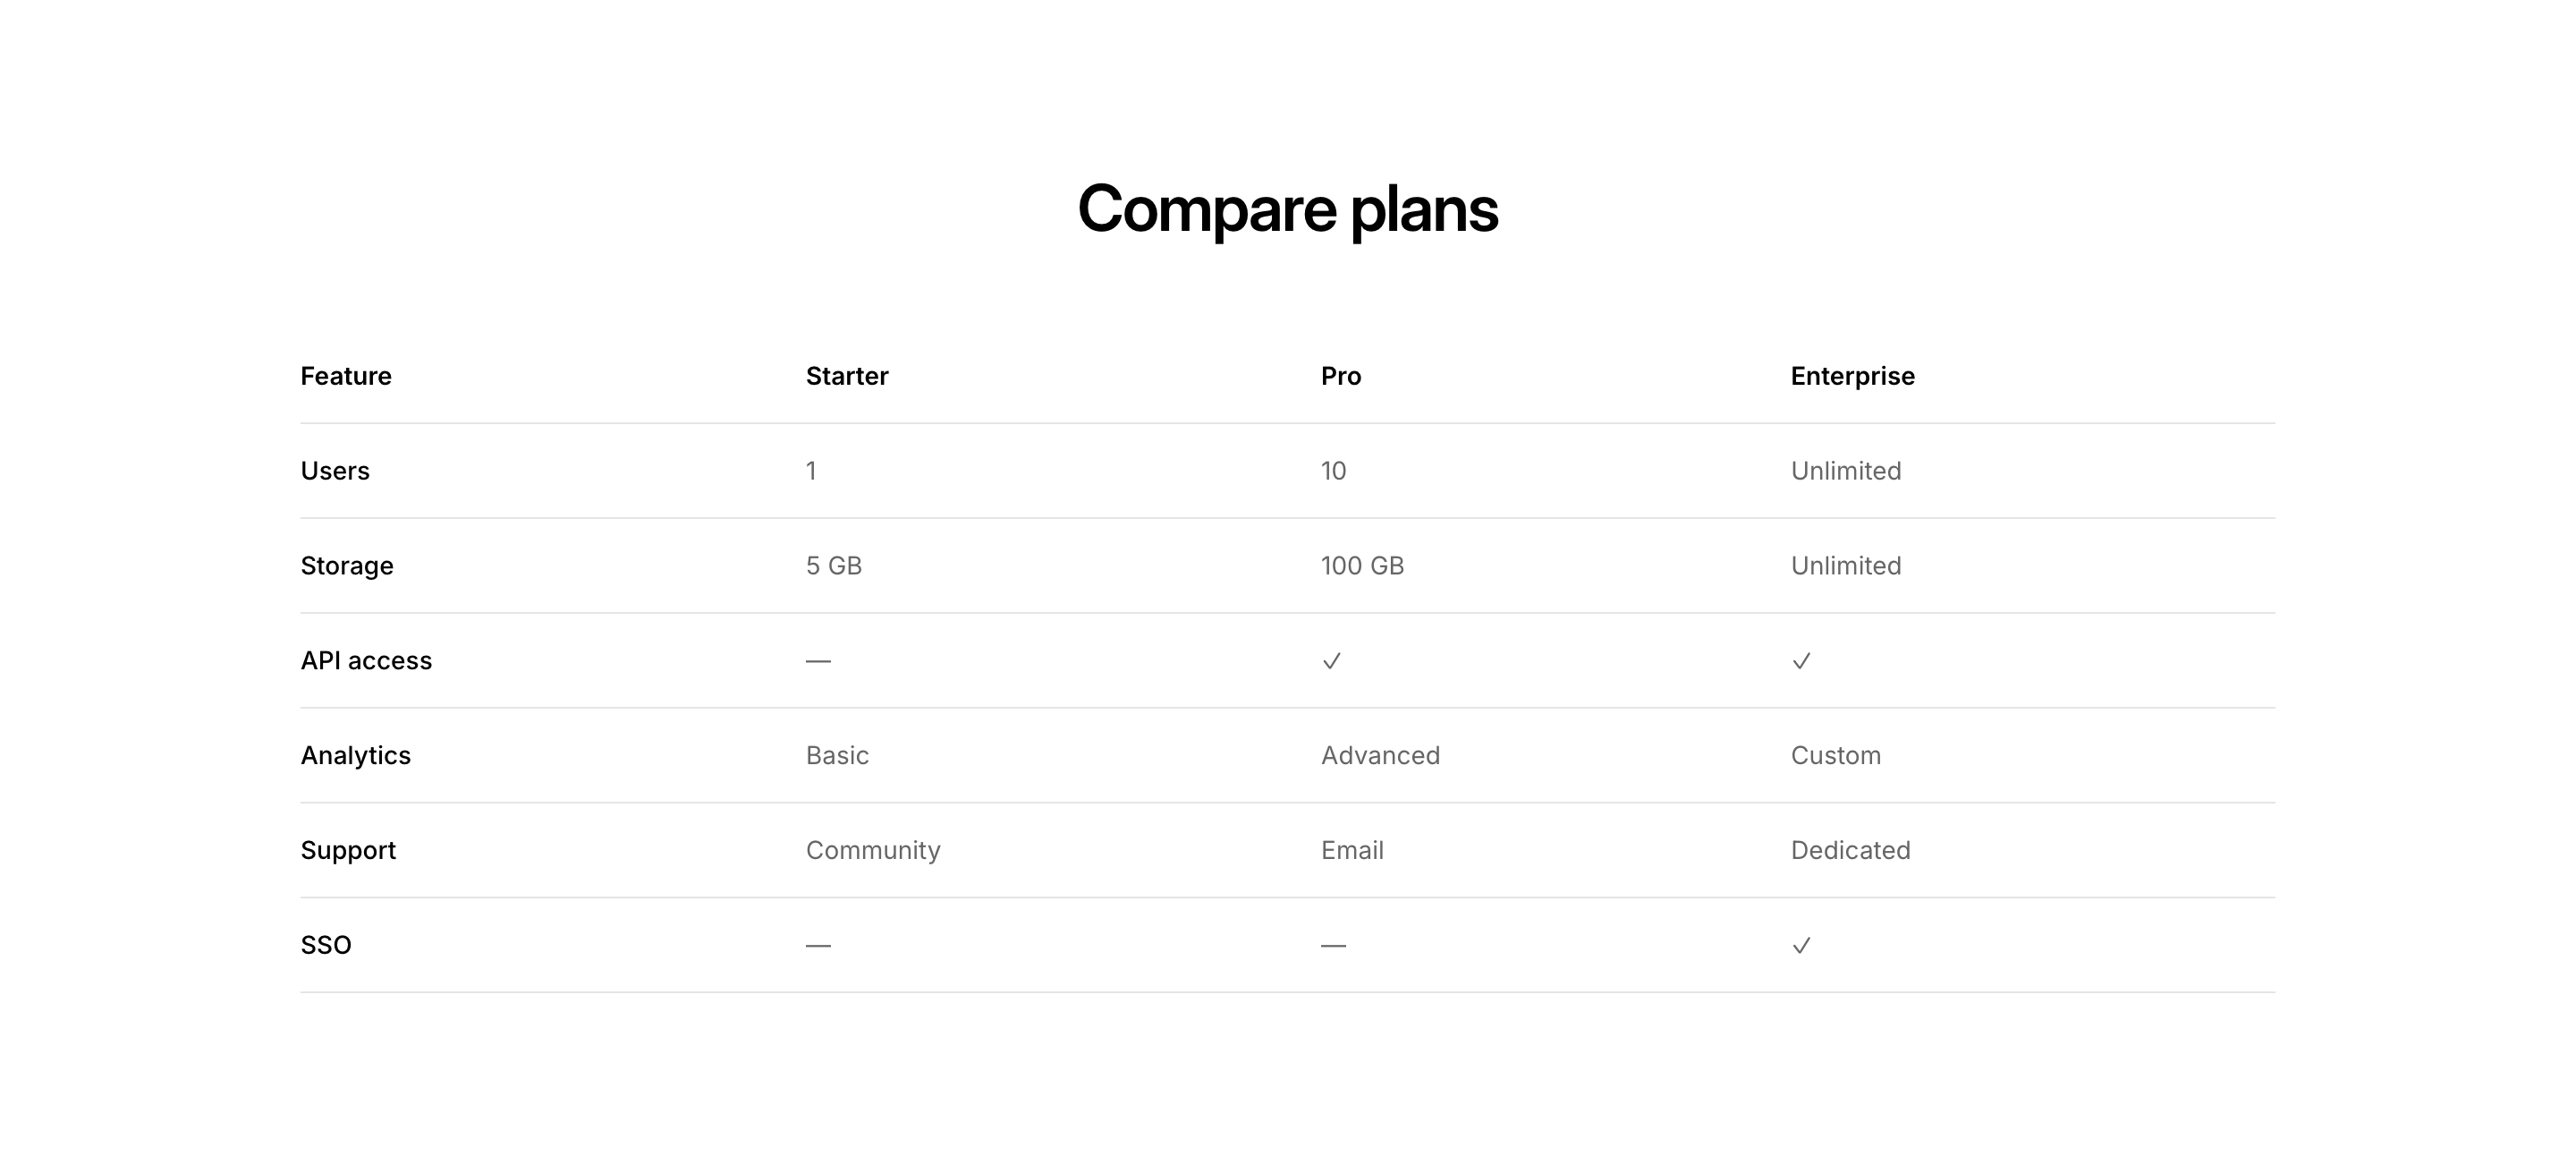Click the Feature column header
Image resolution: width=2576 pixels, height=1165 pixels.
point(346,376)
